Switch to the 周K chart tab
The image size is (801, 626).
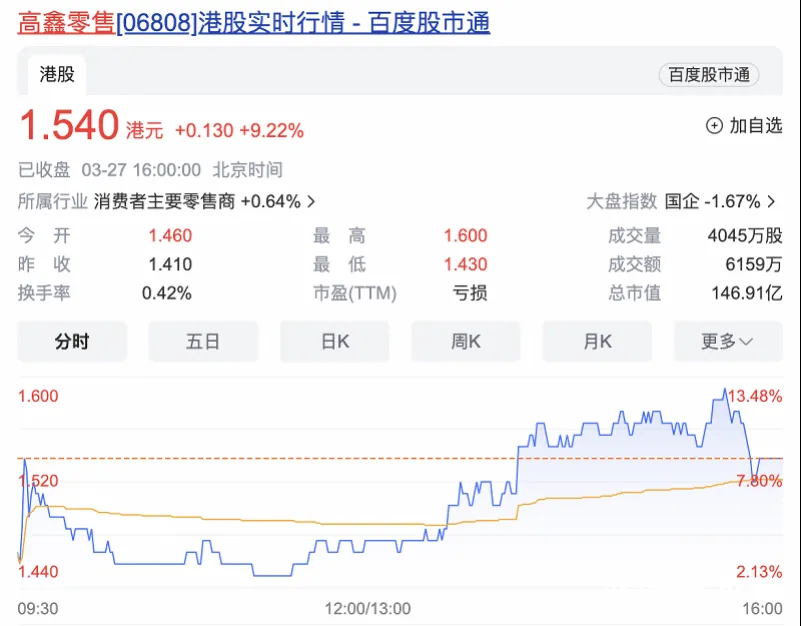(465, 342)
